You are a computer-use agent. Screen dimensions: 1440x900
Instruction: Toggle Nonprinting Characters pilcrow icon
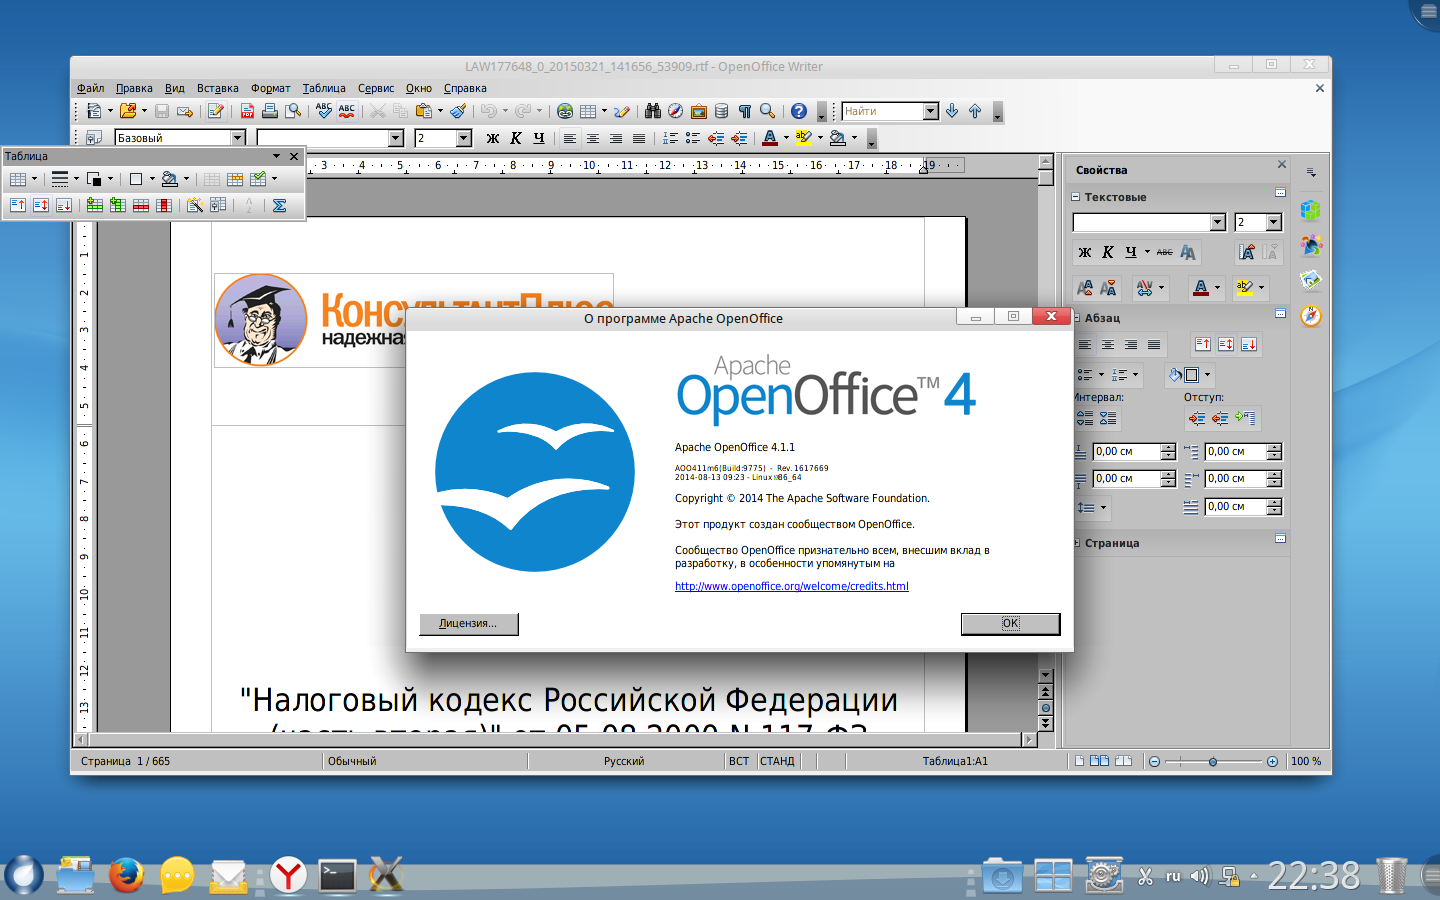click(x=744, y=111)
